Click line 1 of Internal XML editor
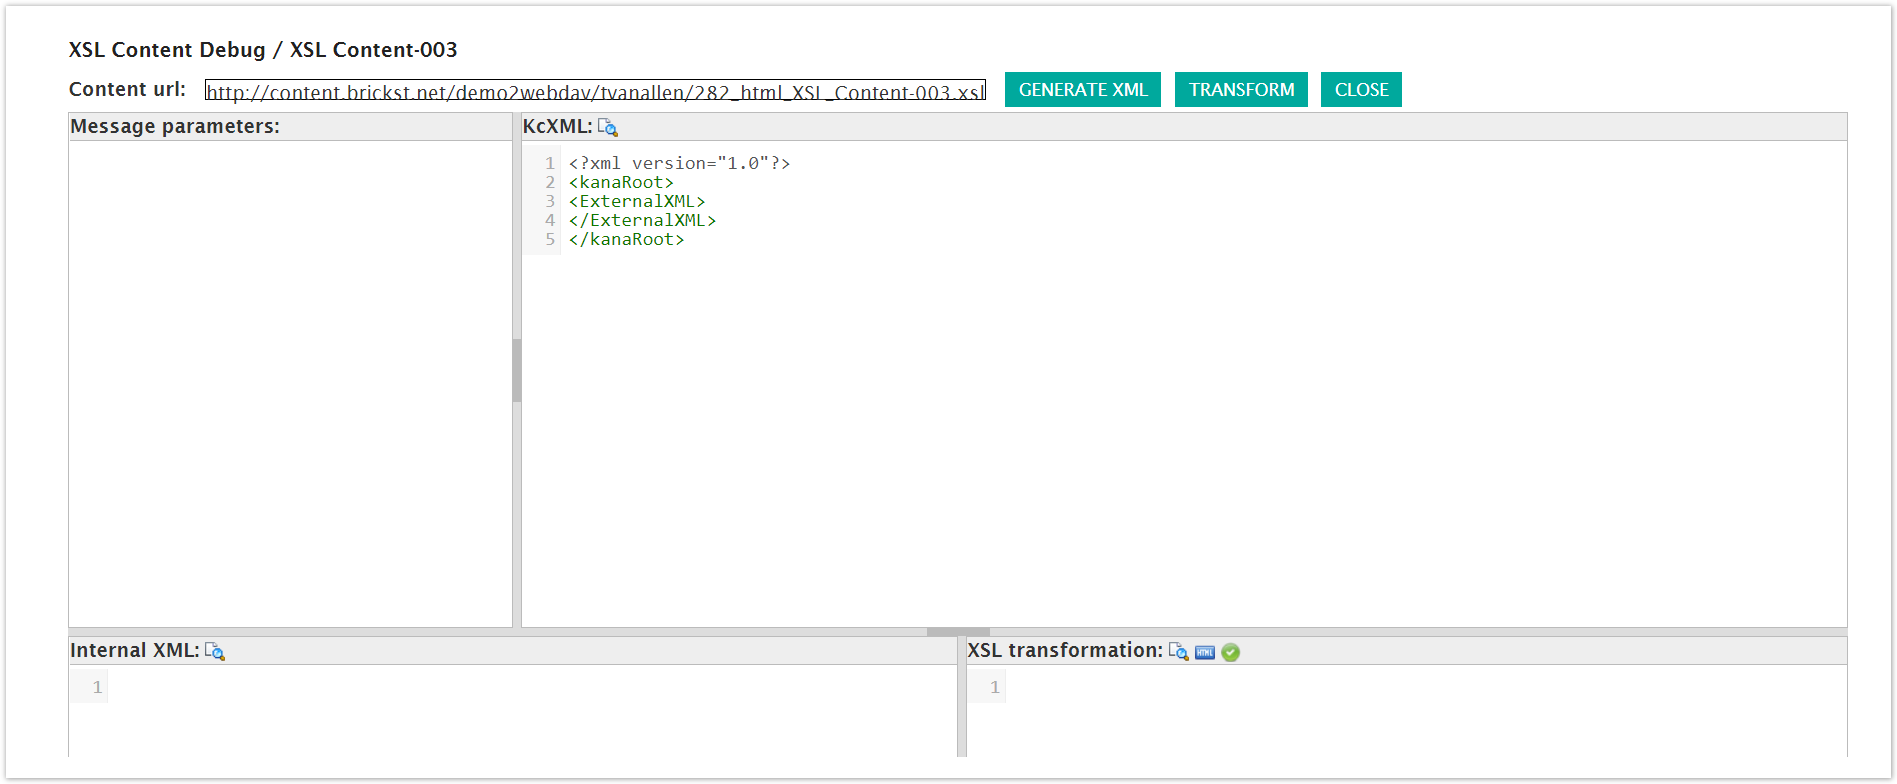1897x784 pixels. point(531,687)
